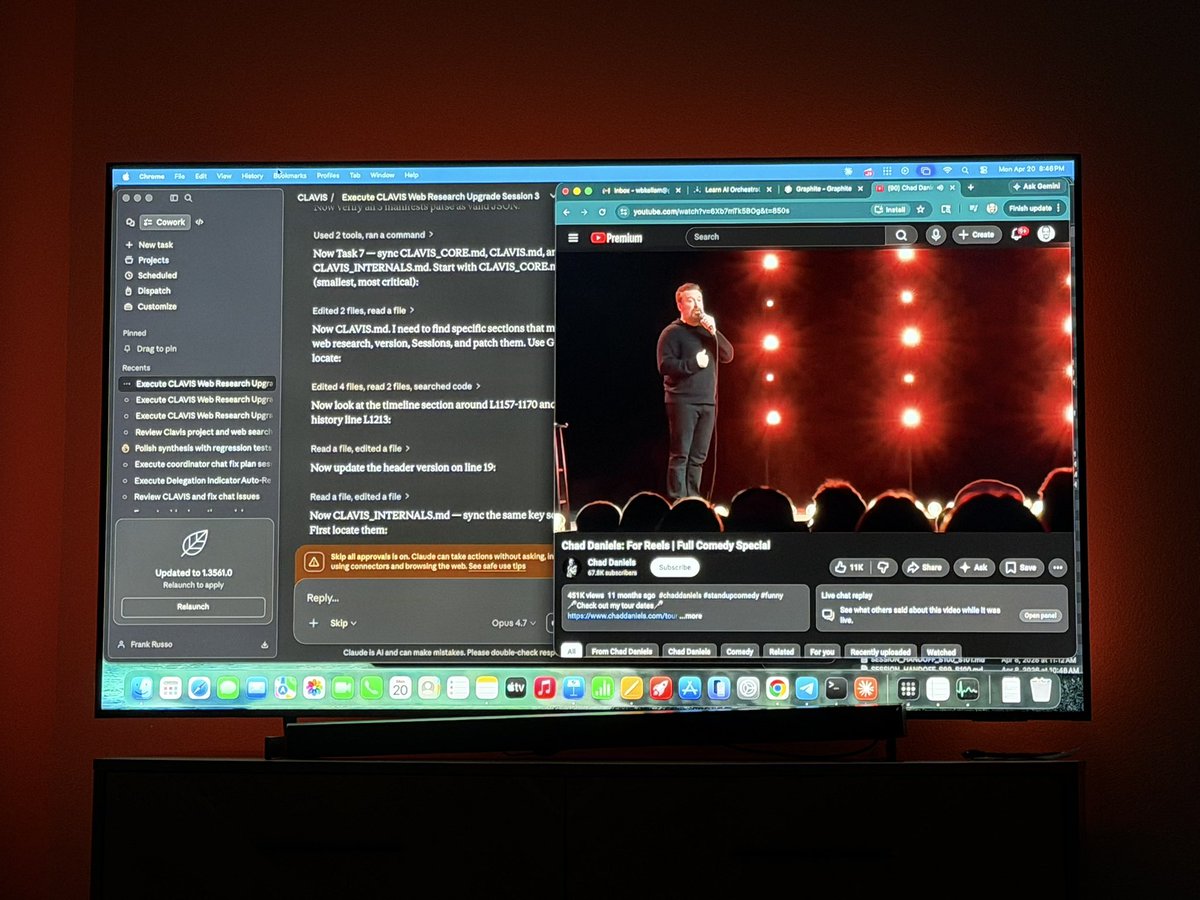
Task: Open the Terminal icon in the Dock
Action: tap(835, 688)
